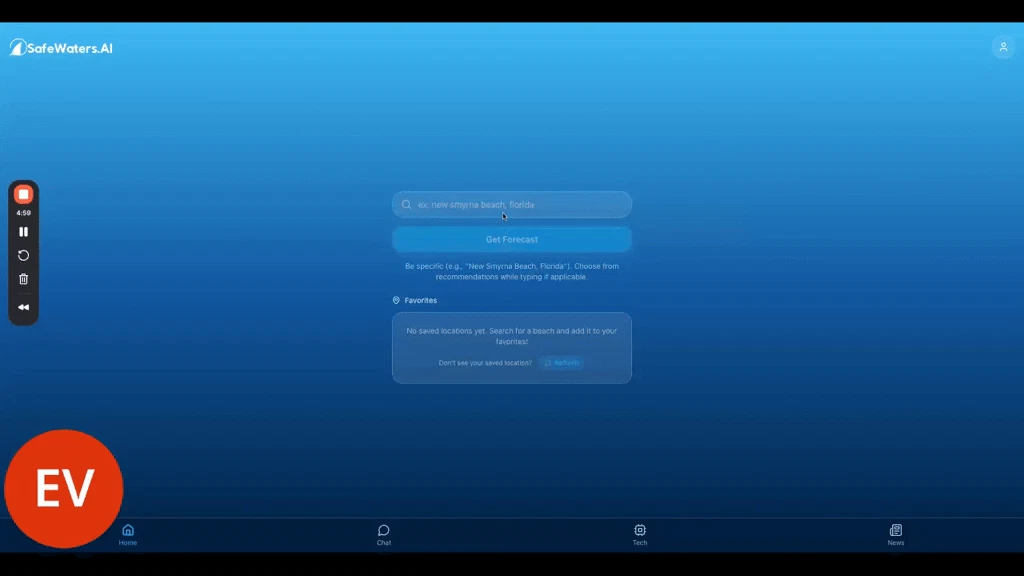Click the Refresh button in Favorites

coord(562,362)
